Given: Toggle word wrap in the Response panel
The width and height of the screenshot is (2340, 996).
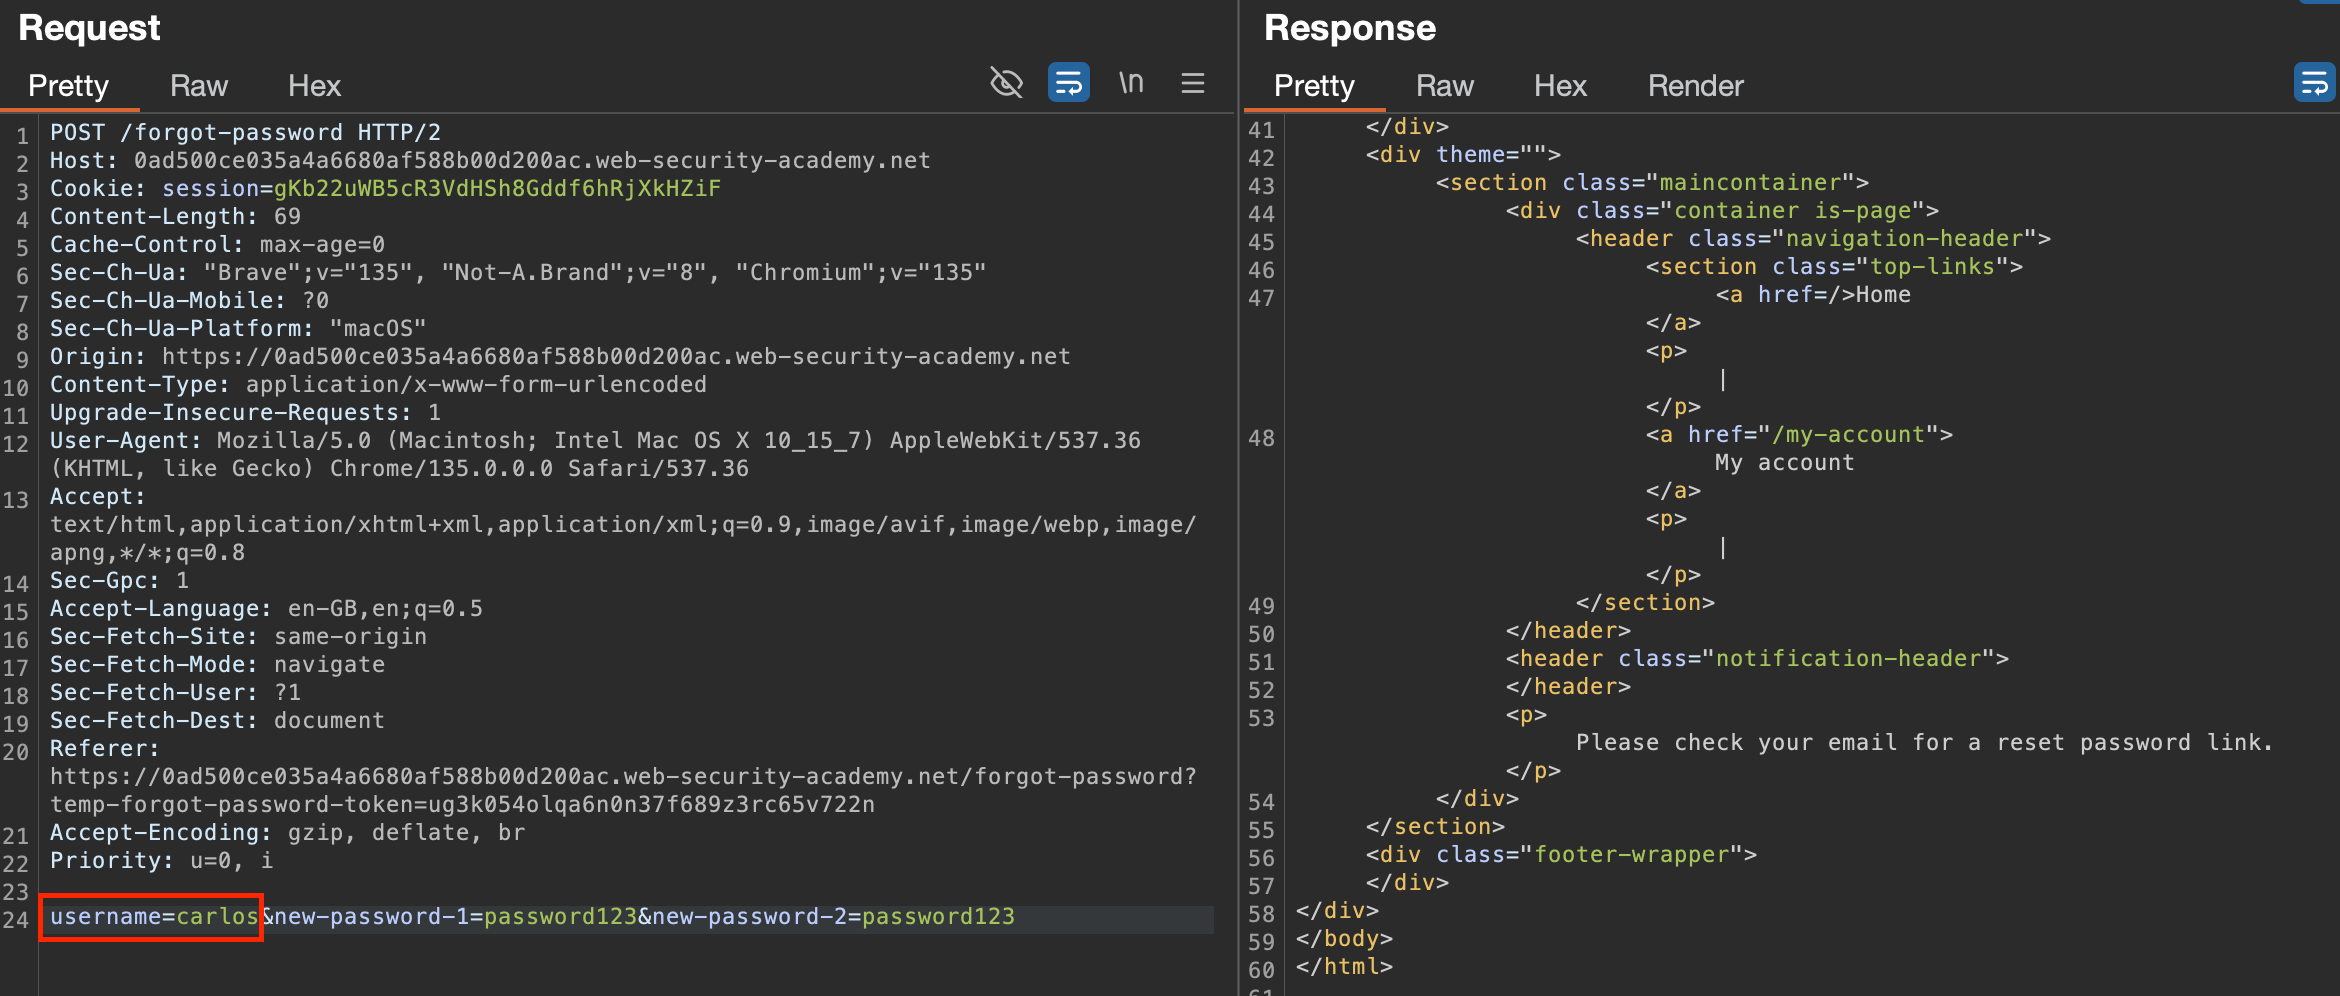Looking at the screenshot, I should [x=2314, y=83].
